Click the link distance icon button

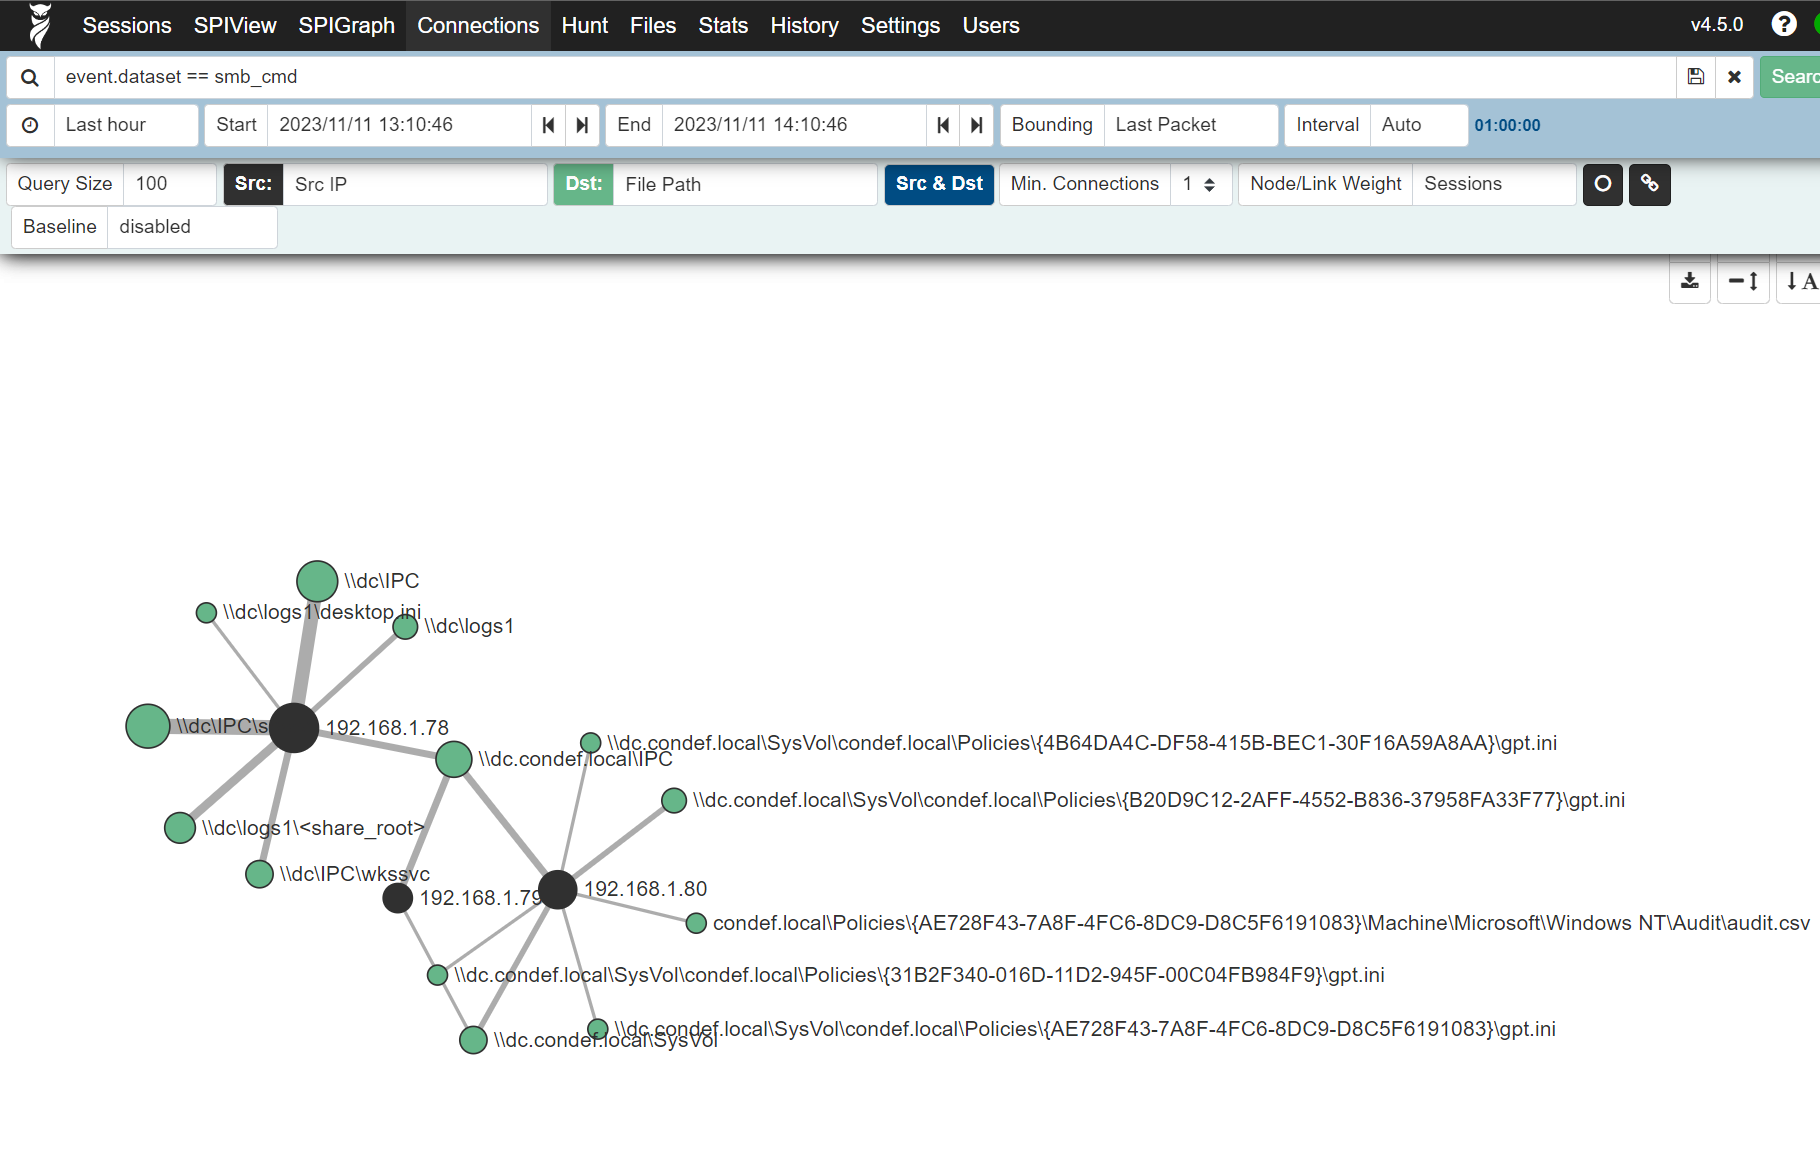click(x=1743, y=281)
